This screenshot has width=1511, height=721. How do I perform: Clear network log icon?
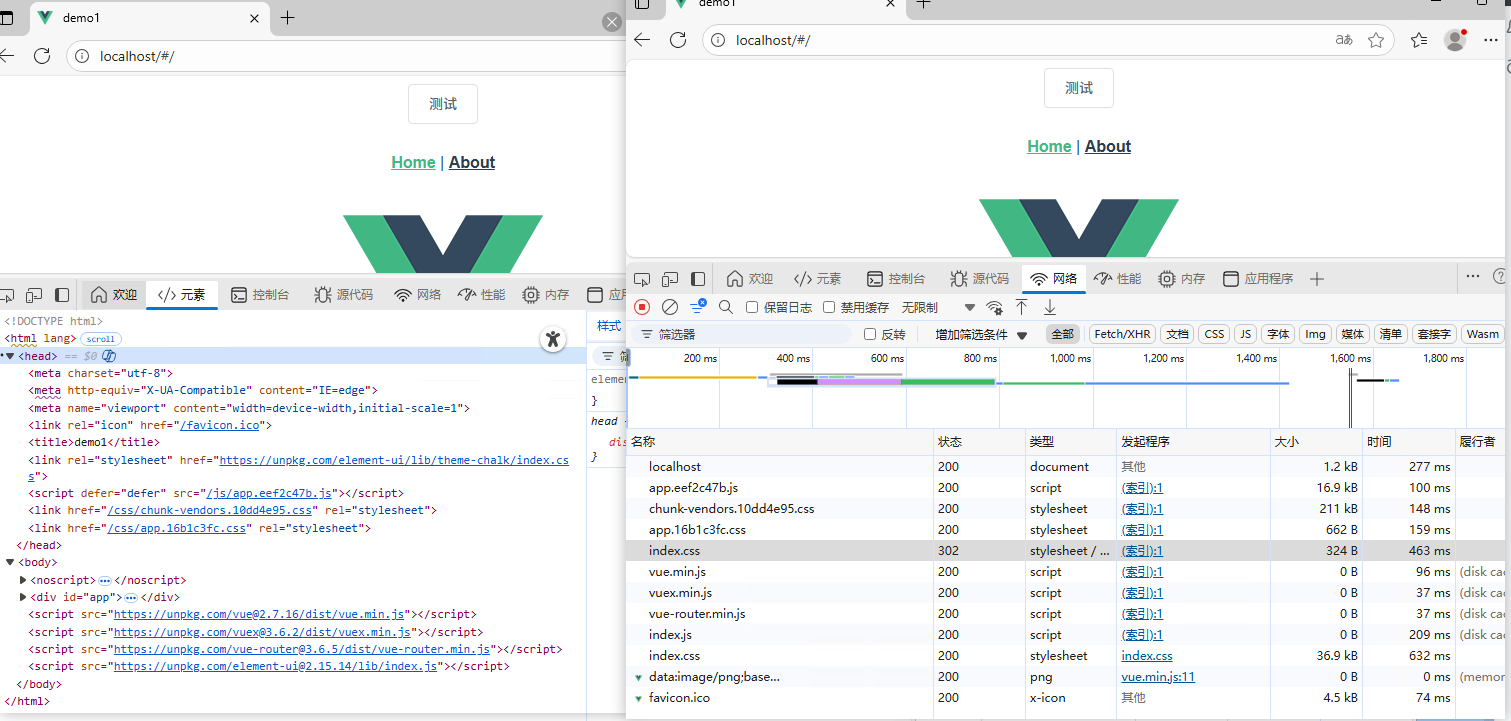click(x=670, y=307)
